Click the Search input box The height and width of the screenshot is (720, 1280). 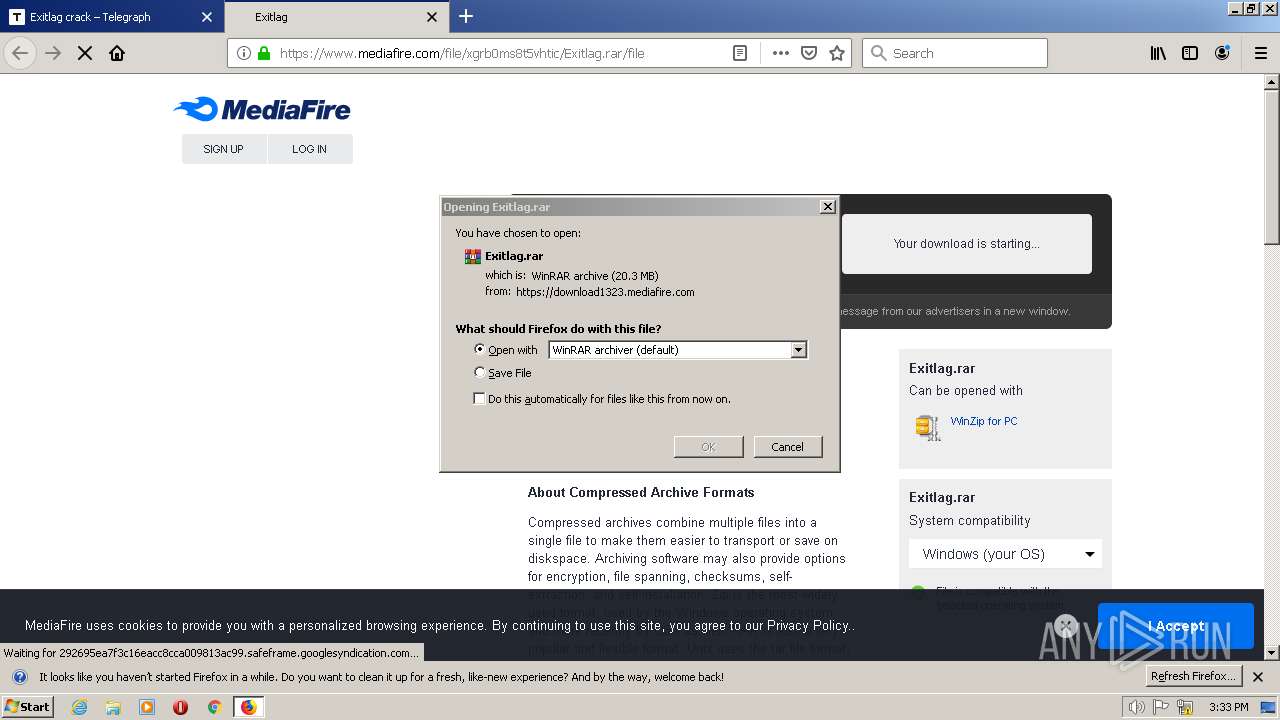pyautogui.click(x=955, y=53)
